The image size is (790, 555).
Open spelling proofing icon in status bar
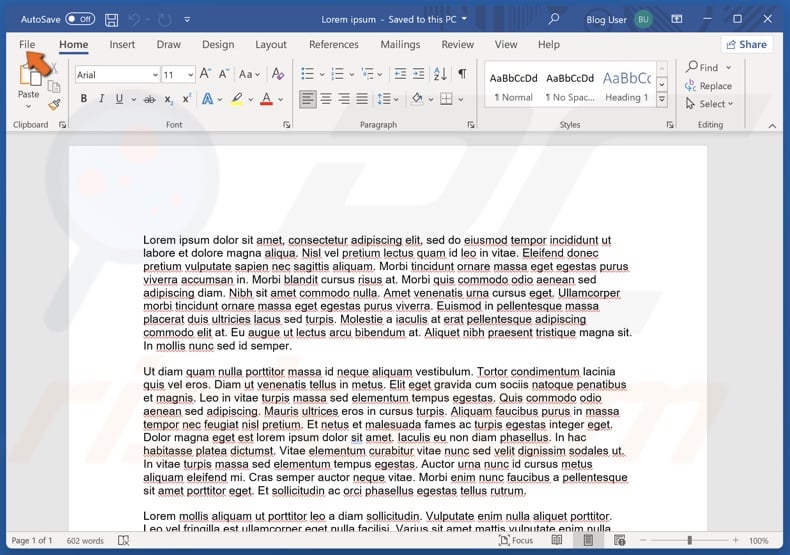(123, 540)
